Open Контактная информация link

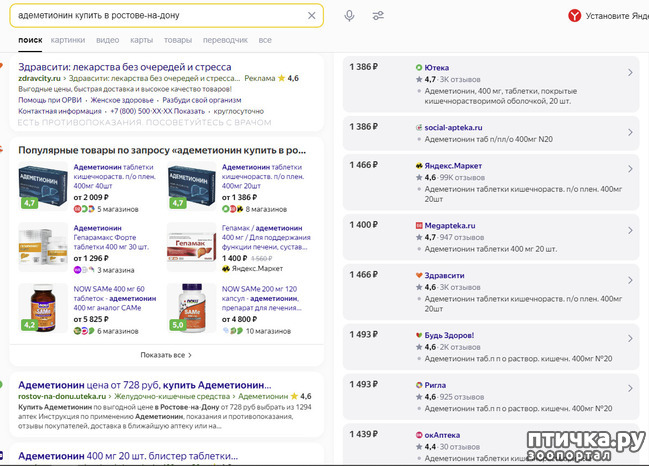point(60,111)
